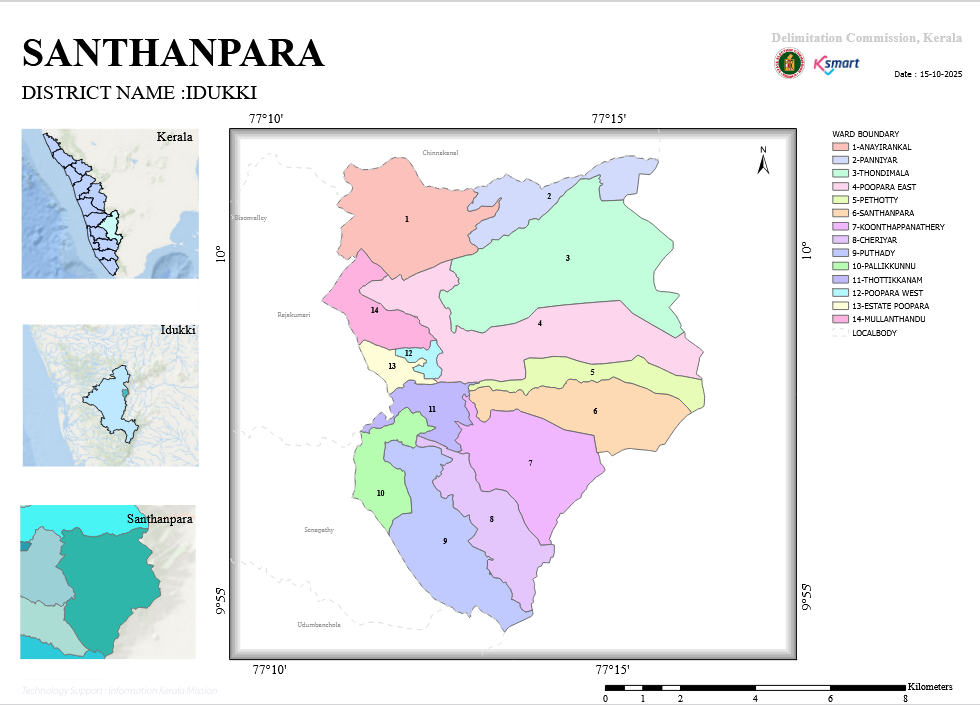Click ward 1 region on the map
This screenshot has height=705, width=980.
click(409, 219)
